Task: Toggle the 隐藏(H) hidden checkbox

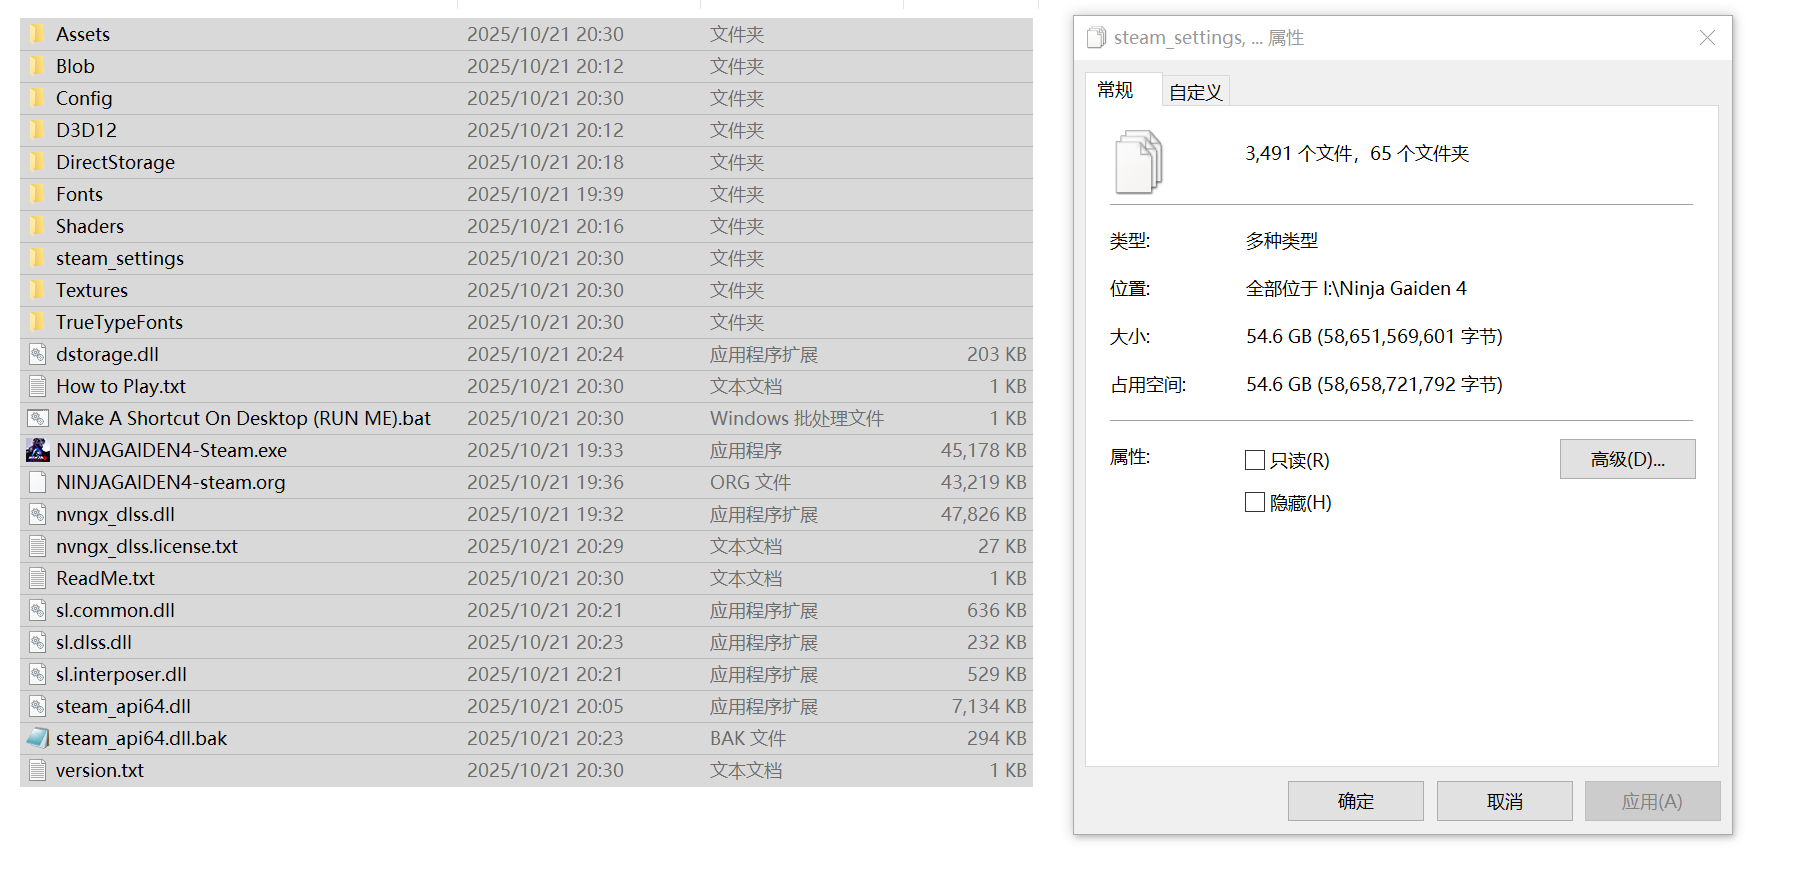Action: coord(1255,502)
